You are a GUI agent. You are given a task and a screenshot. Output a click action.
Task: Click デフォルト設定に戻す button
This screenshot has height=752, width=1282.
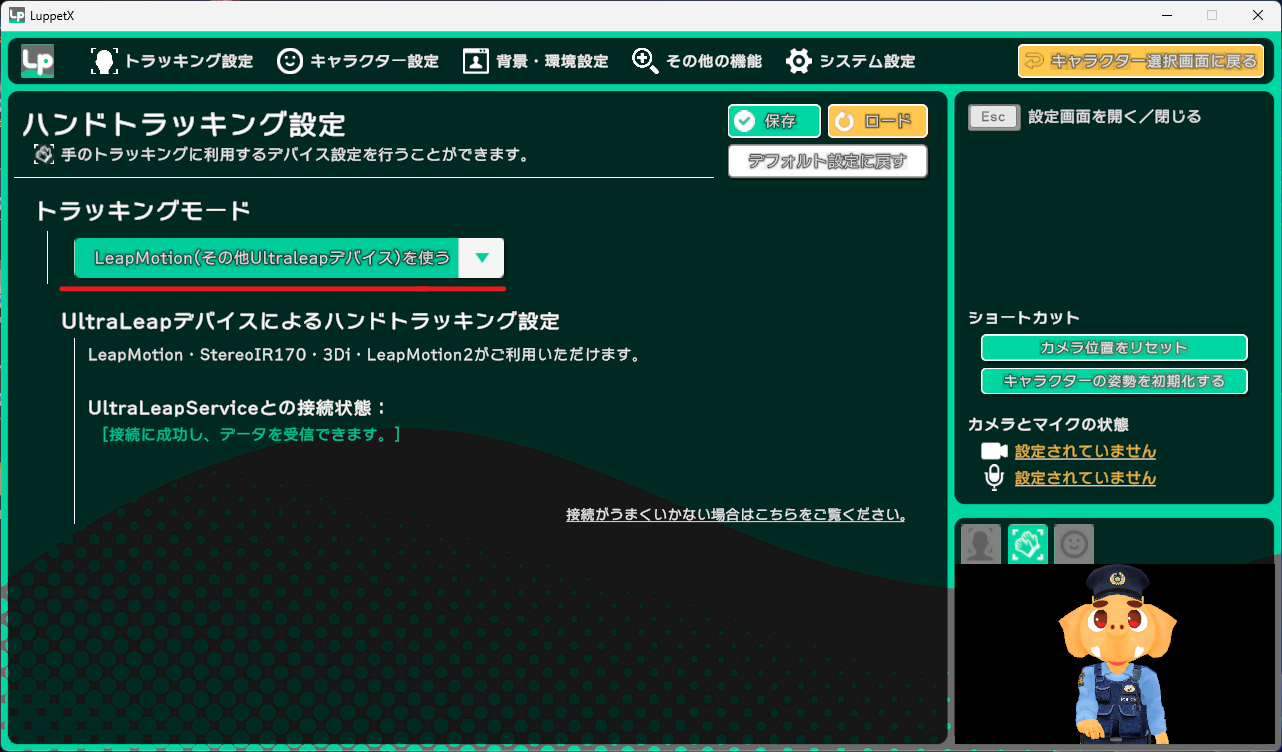[x=827, y=161]
